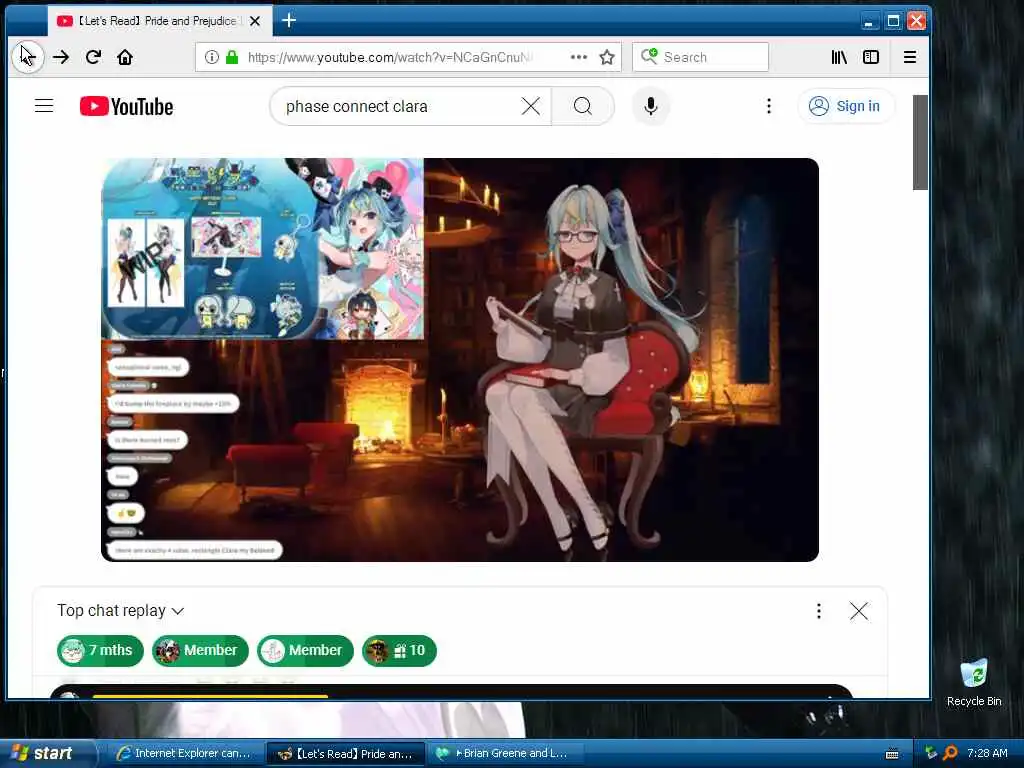Submit search with the magnifier button
This screenshot has height=768, width=1024.
pos(583,106)
